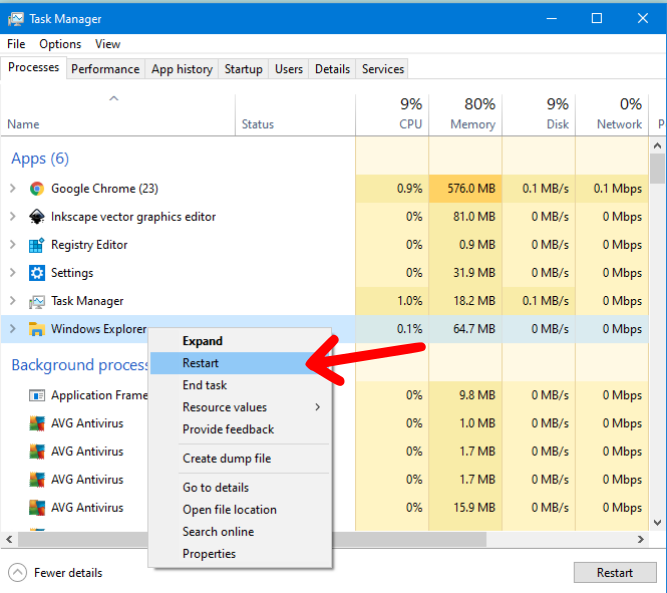Click the first AVG Antivirus icon
Viewport: 667px width, 593px height.
click(x=37, y=423)
